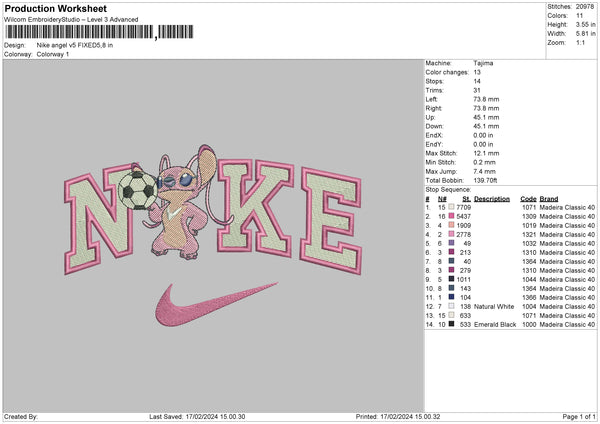Click the Total Bobbin value '139.70ft'
The image size is (600, 424).
pos(485,180)
